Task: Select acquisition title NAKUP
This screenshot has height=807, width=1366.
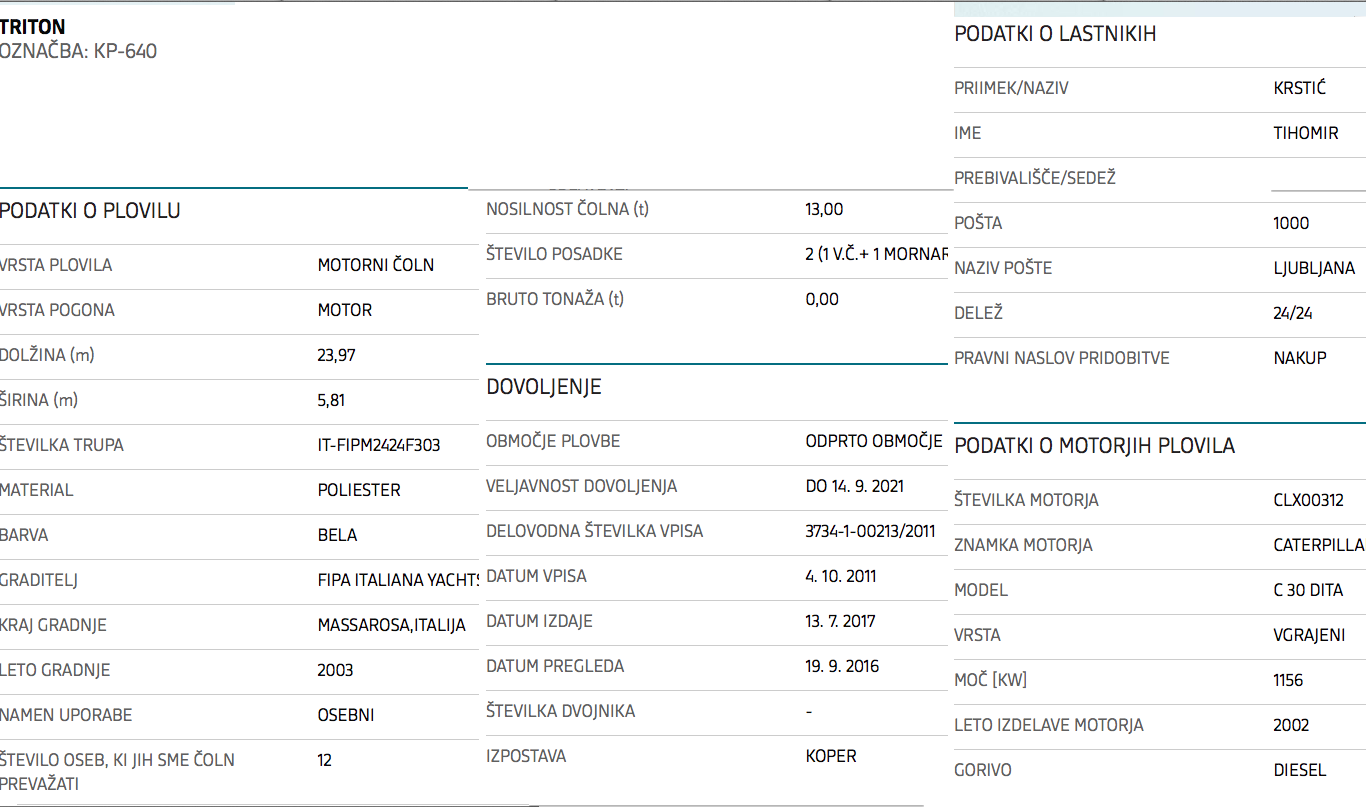Action: pos(1300,358)
